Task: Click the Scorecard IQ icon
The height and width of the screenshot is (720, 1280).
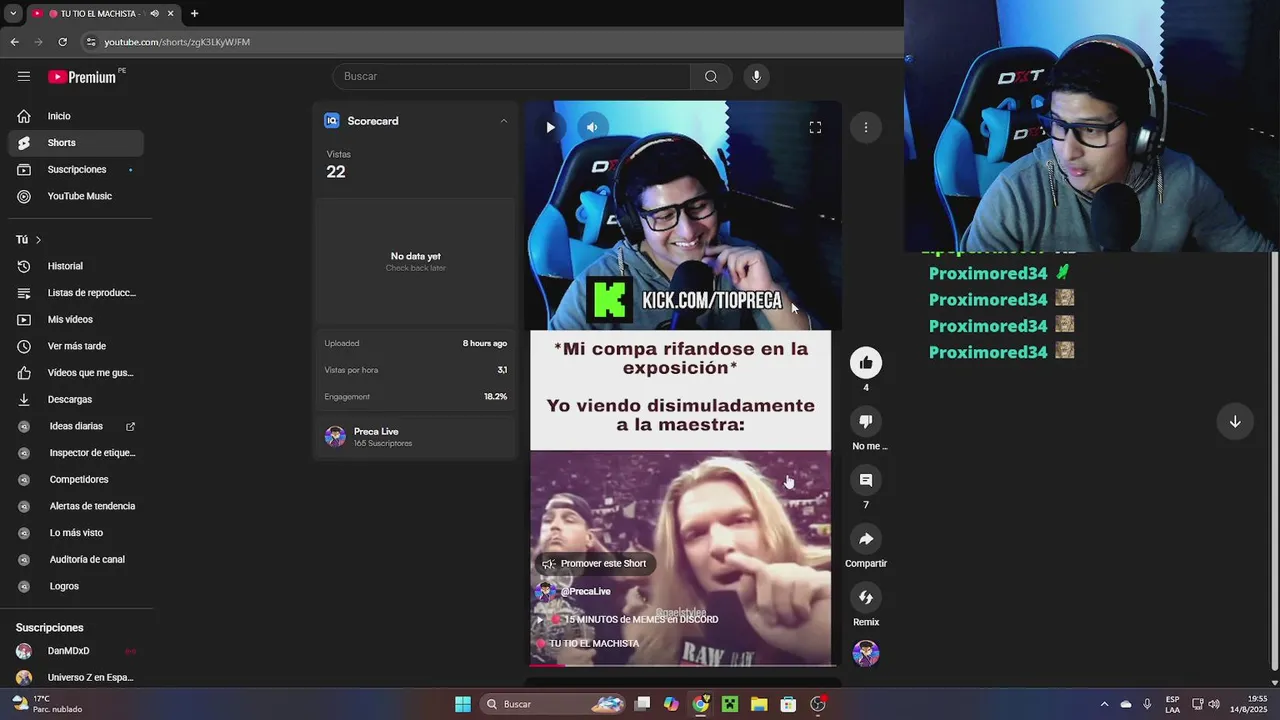Action: pyautogui.click(x=332, y=121)
